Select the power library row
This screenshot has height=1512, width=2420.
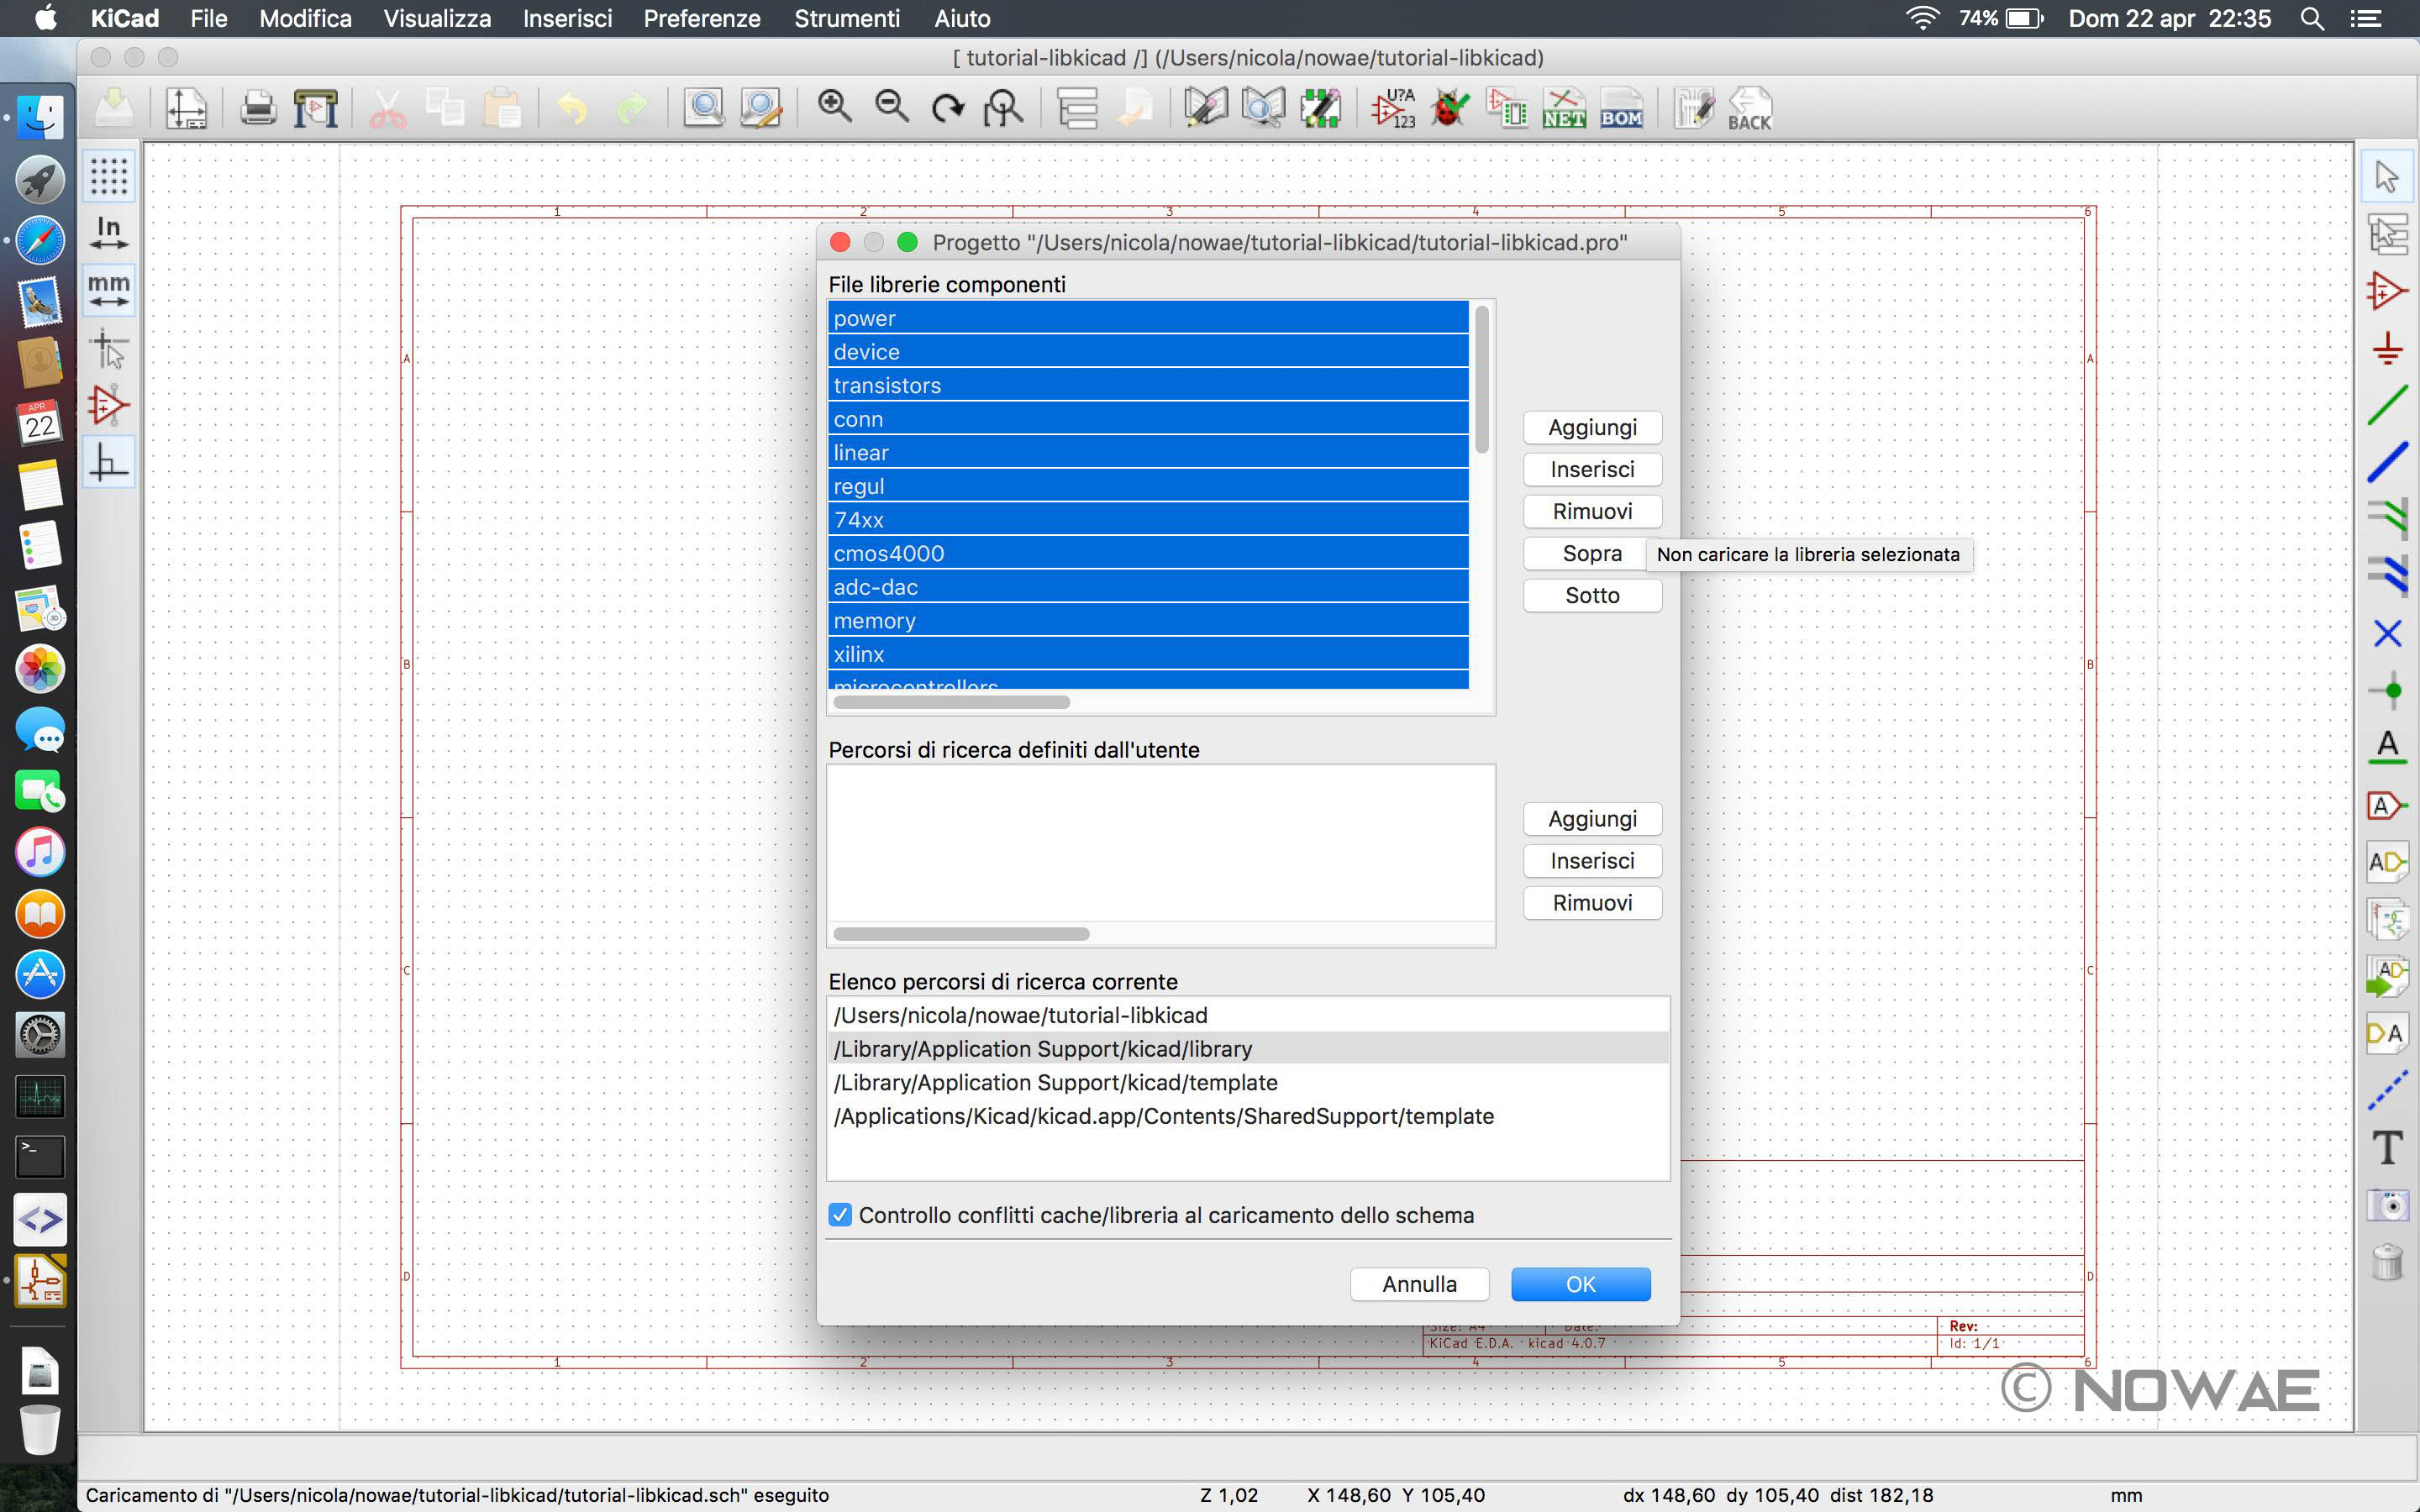1148,318
